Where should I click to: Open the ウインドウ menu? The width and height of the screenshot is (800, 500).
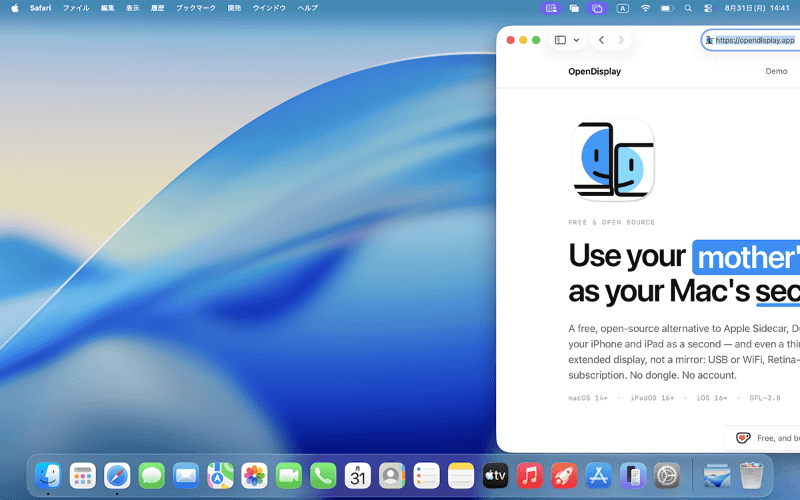pyautogui.click(x=269, y=8)
